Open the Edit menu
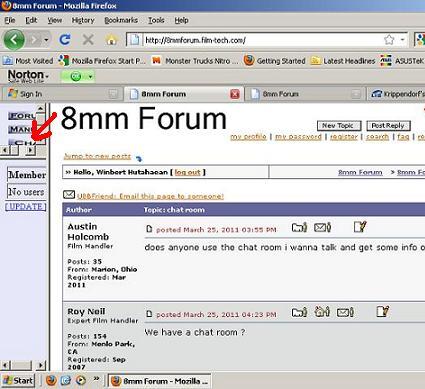 coord(31,20)
